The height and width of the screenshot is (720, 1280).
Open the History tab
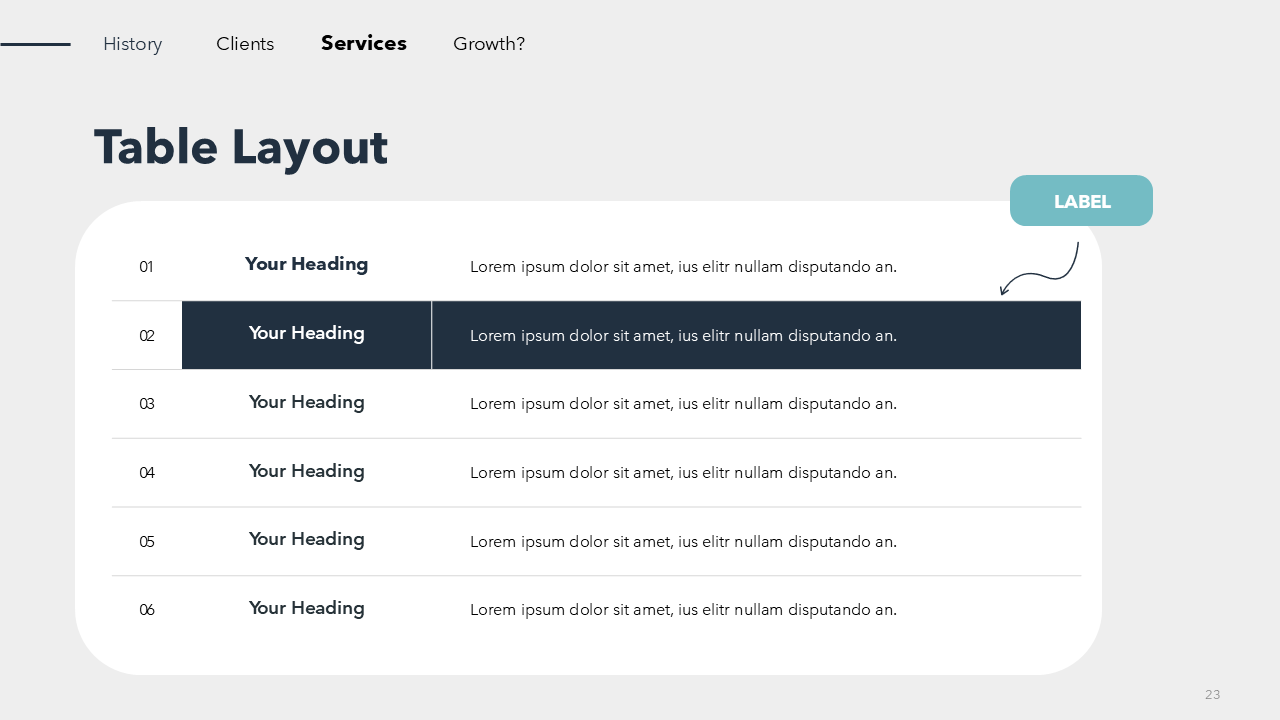[132, 44]
